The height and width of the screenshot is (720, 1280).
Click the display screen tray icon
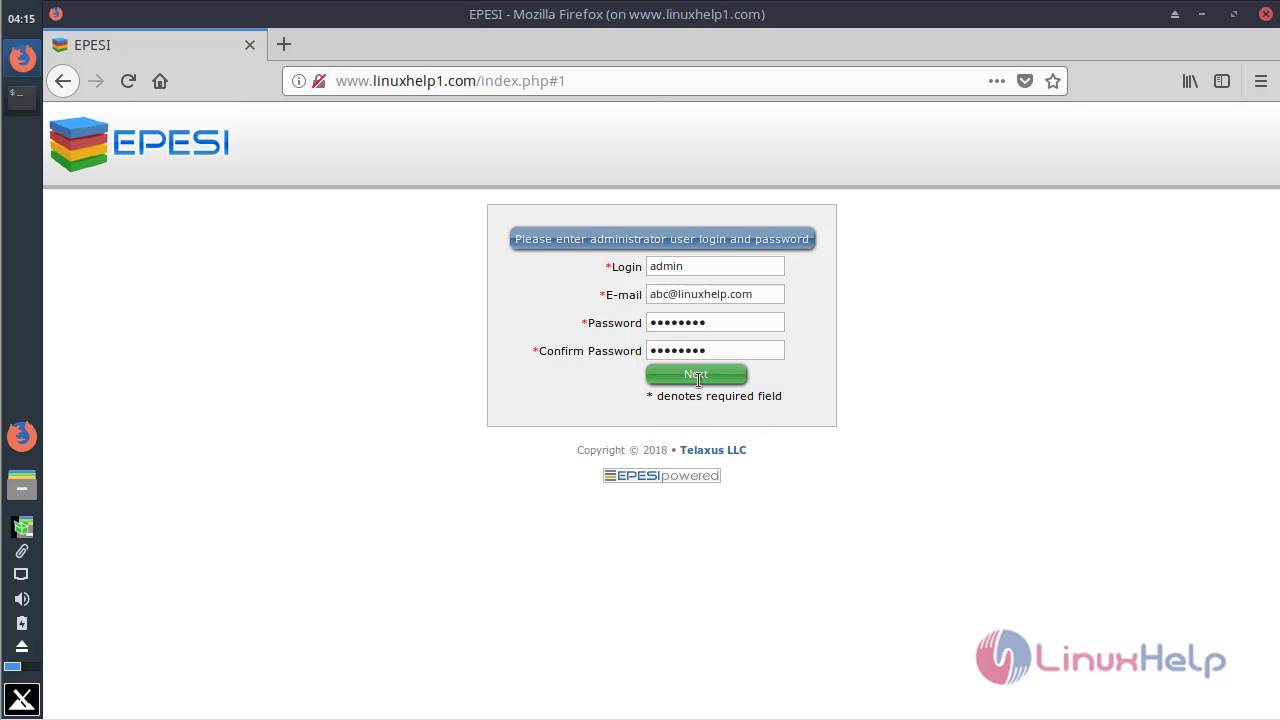(22, 575)
